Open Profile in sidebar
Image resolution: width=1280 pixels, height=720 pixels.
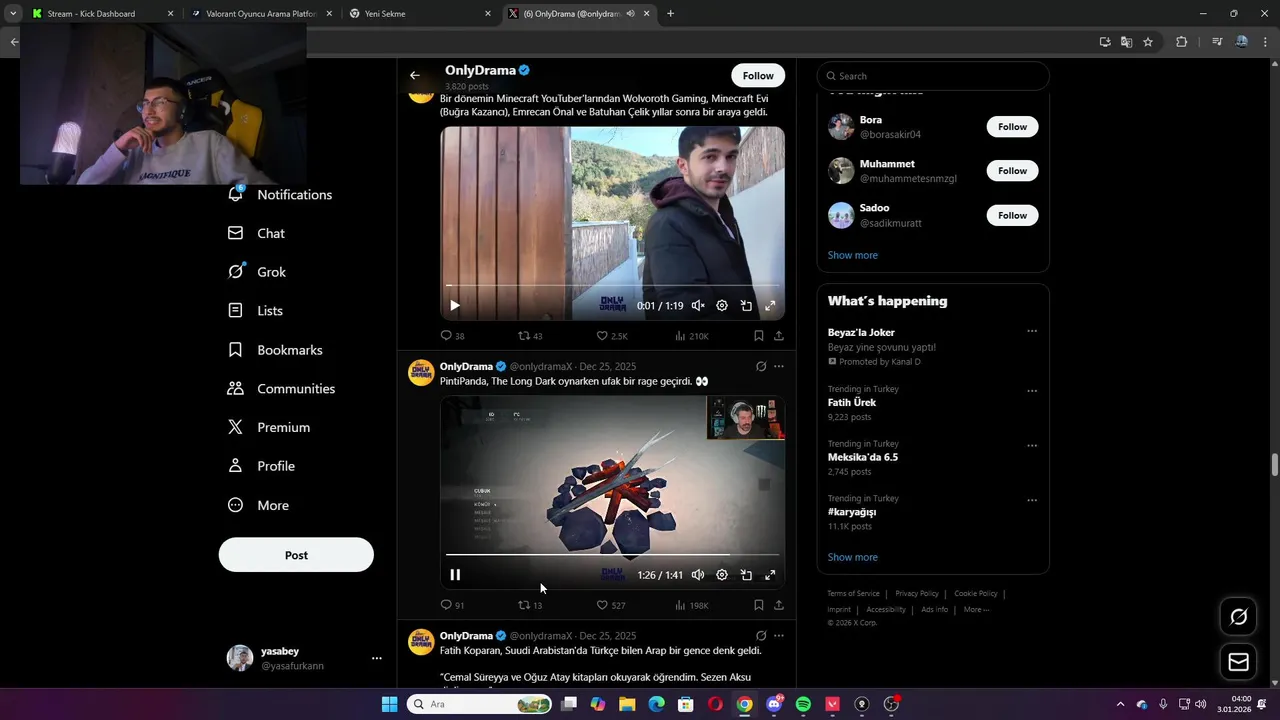[x=262, y=466]
